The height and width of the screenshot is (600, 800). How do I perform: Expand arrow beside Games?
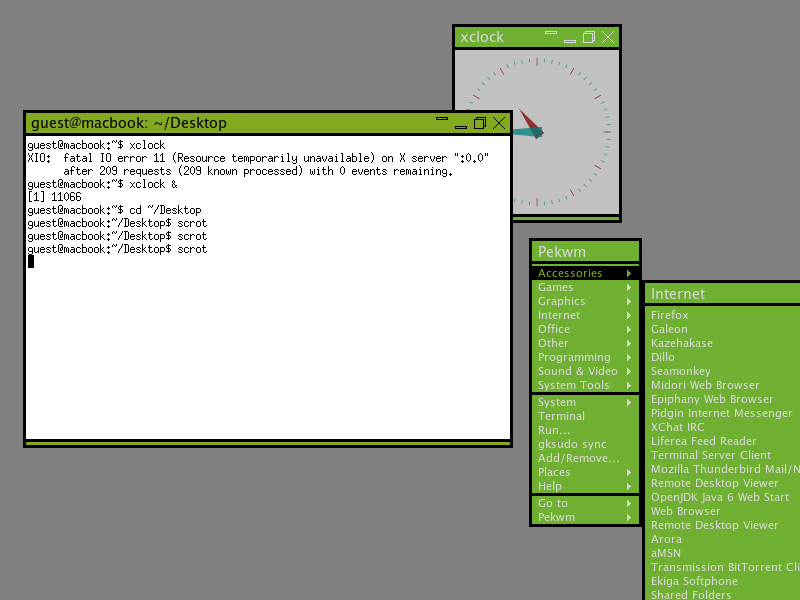click(629, 287)
